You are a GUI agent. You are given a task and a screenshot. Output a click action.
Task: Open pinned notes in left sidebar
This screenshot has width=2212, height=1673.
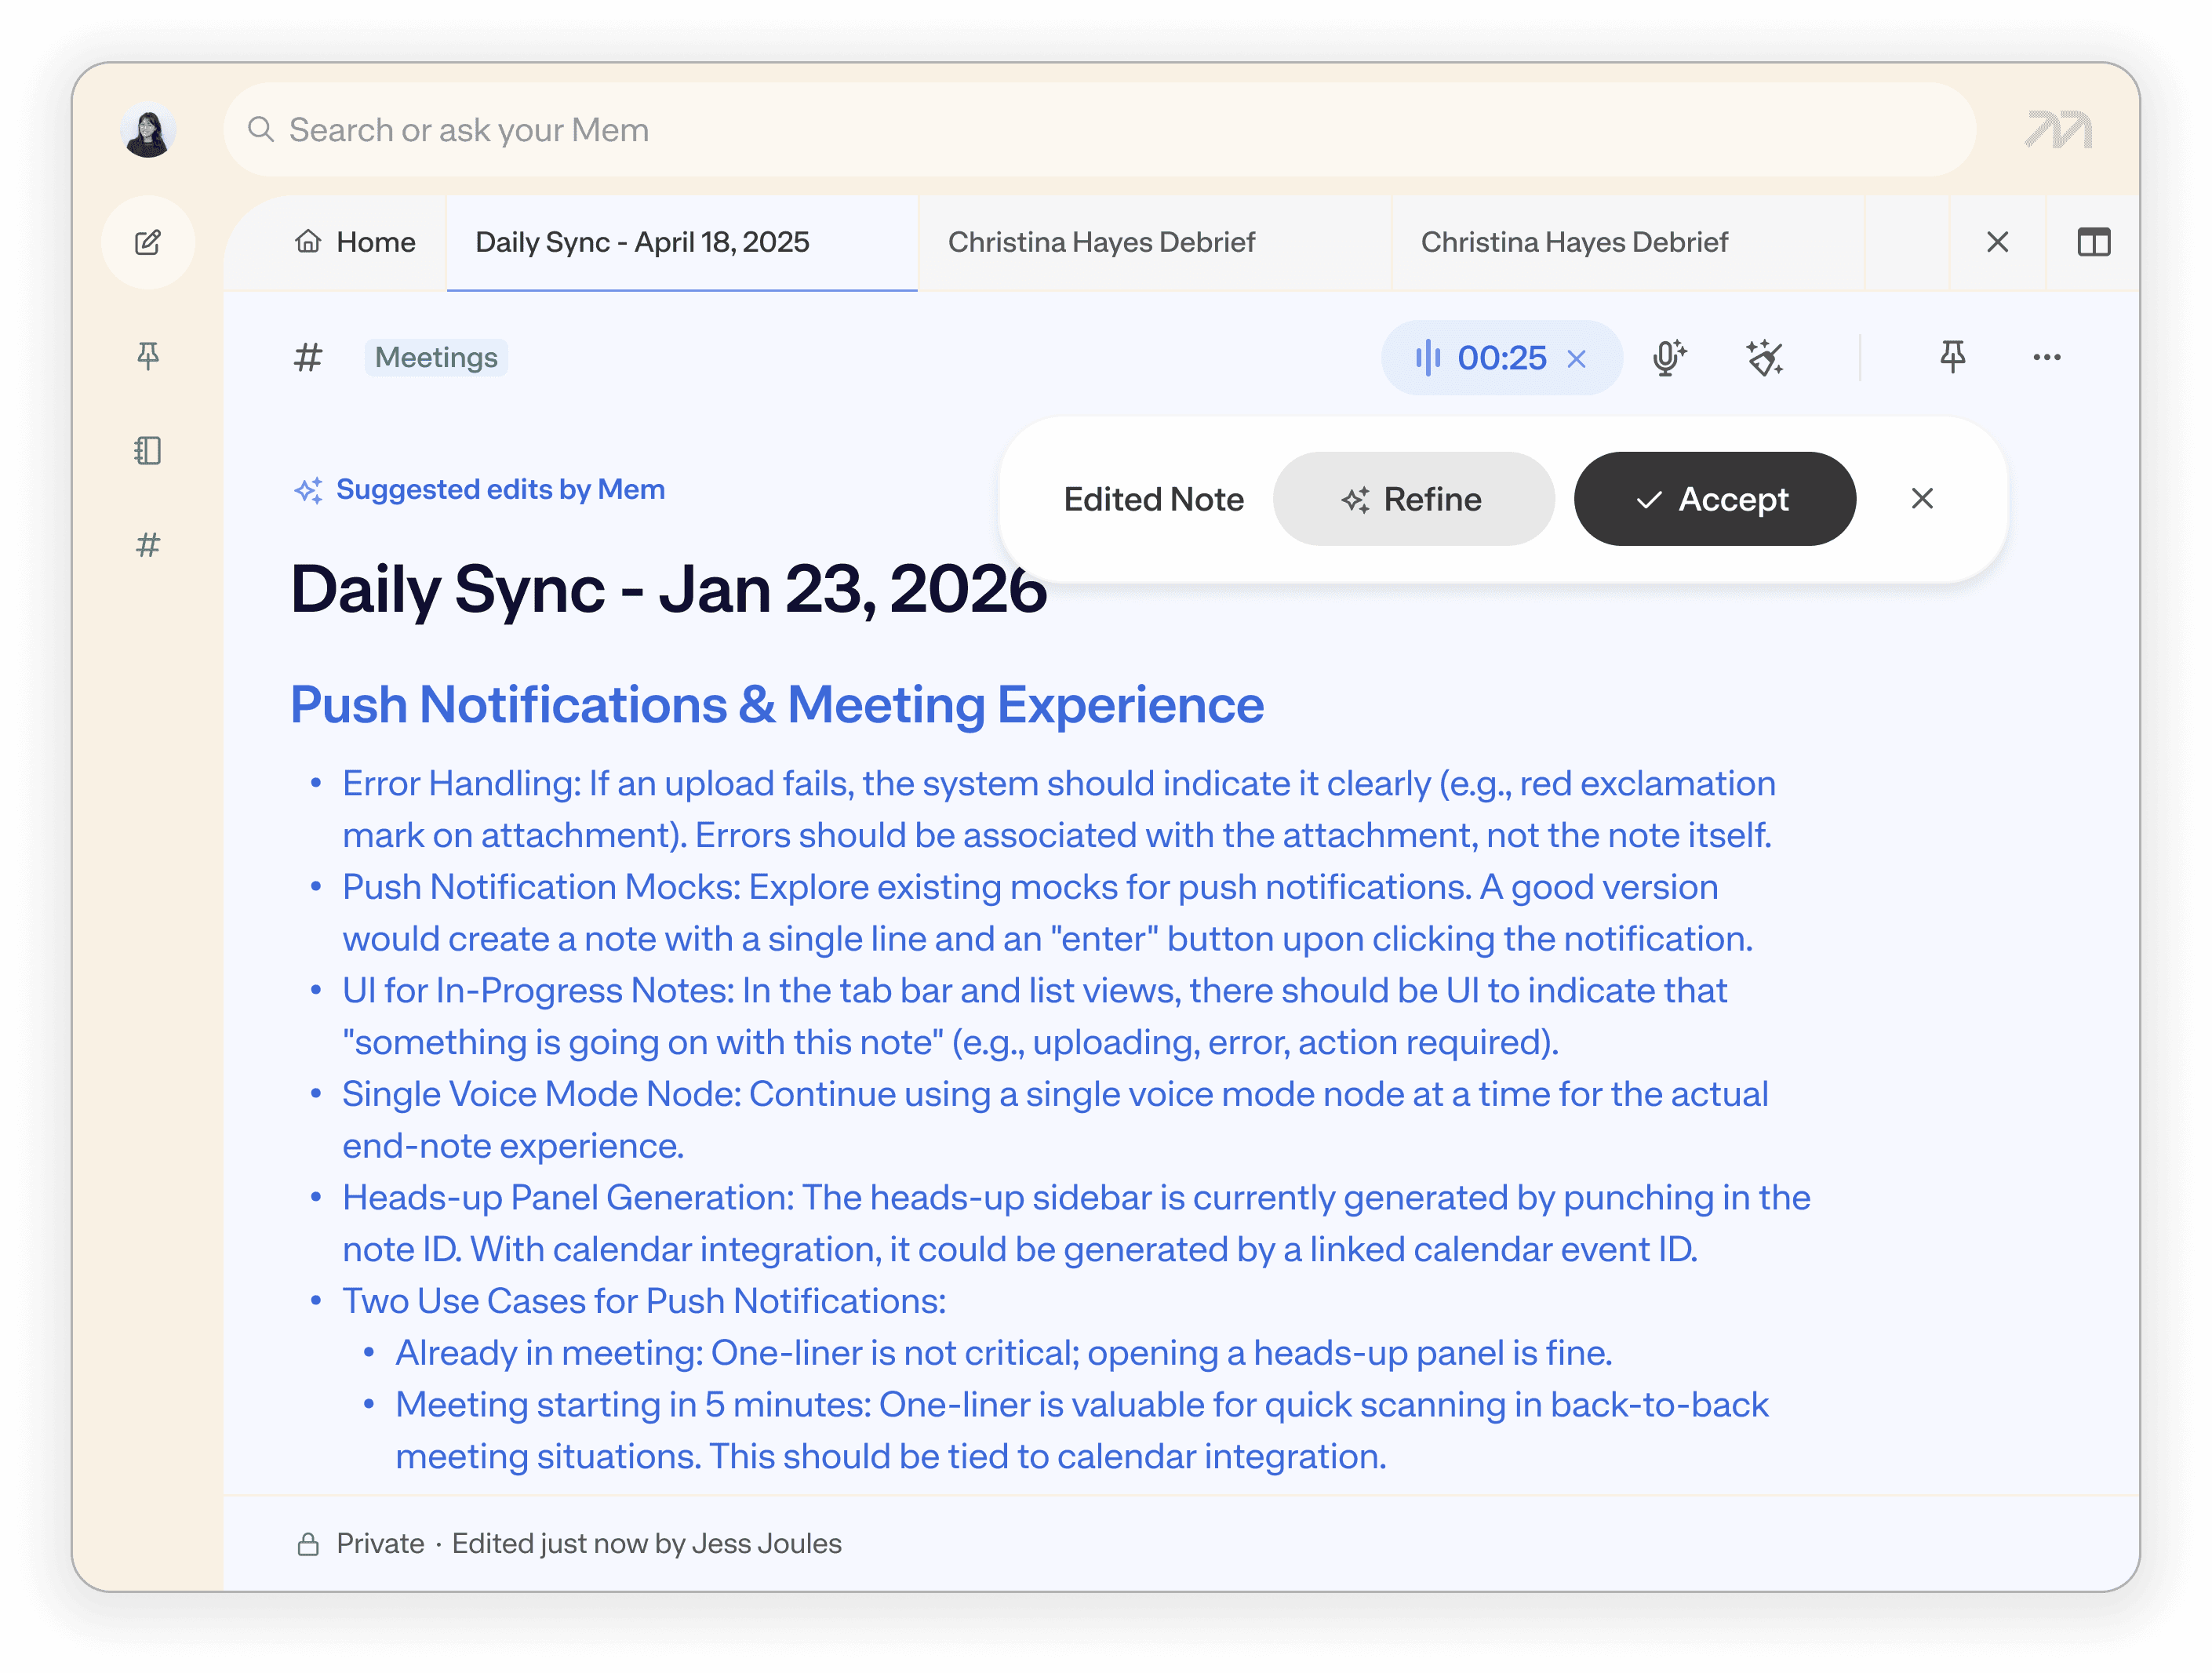pos(148,355)
